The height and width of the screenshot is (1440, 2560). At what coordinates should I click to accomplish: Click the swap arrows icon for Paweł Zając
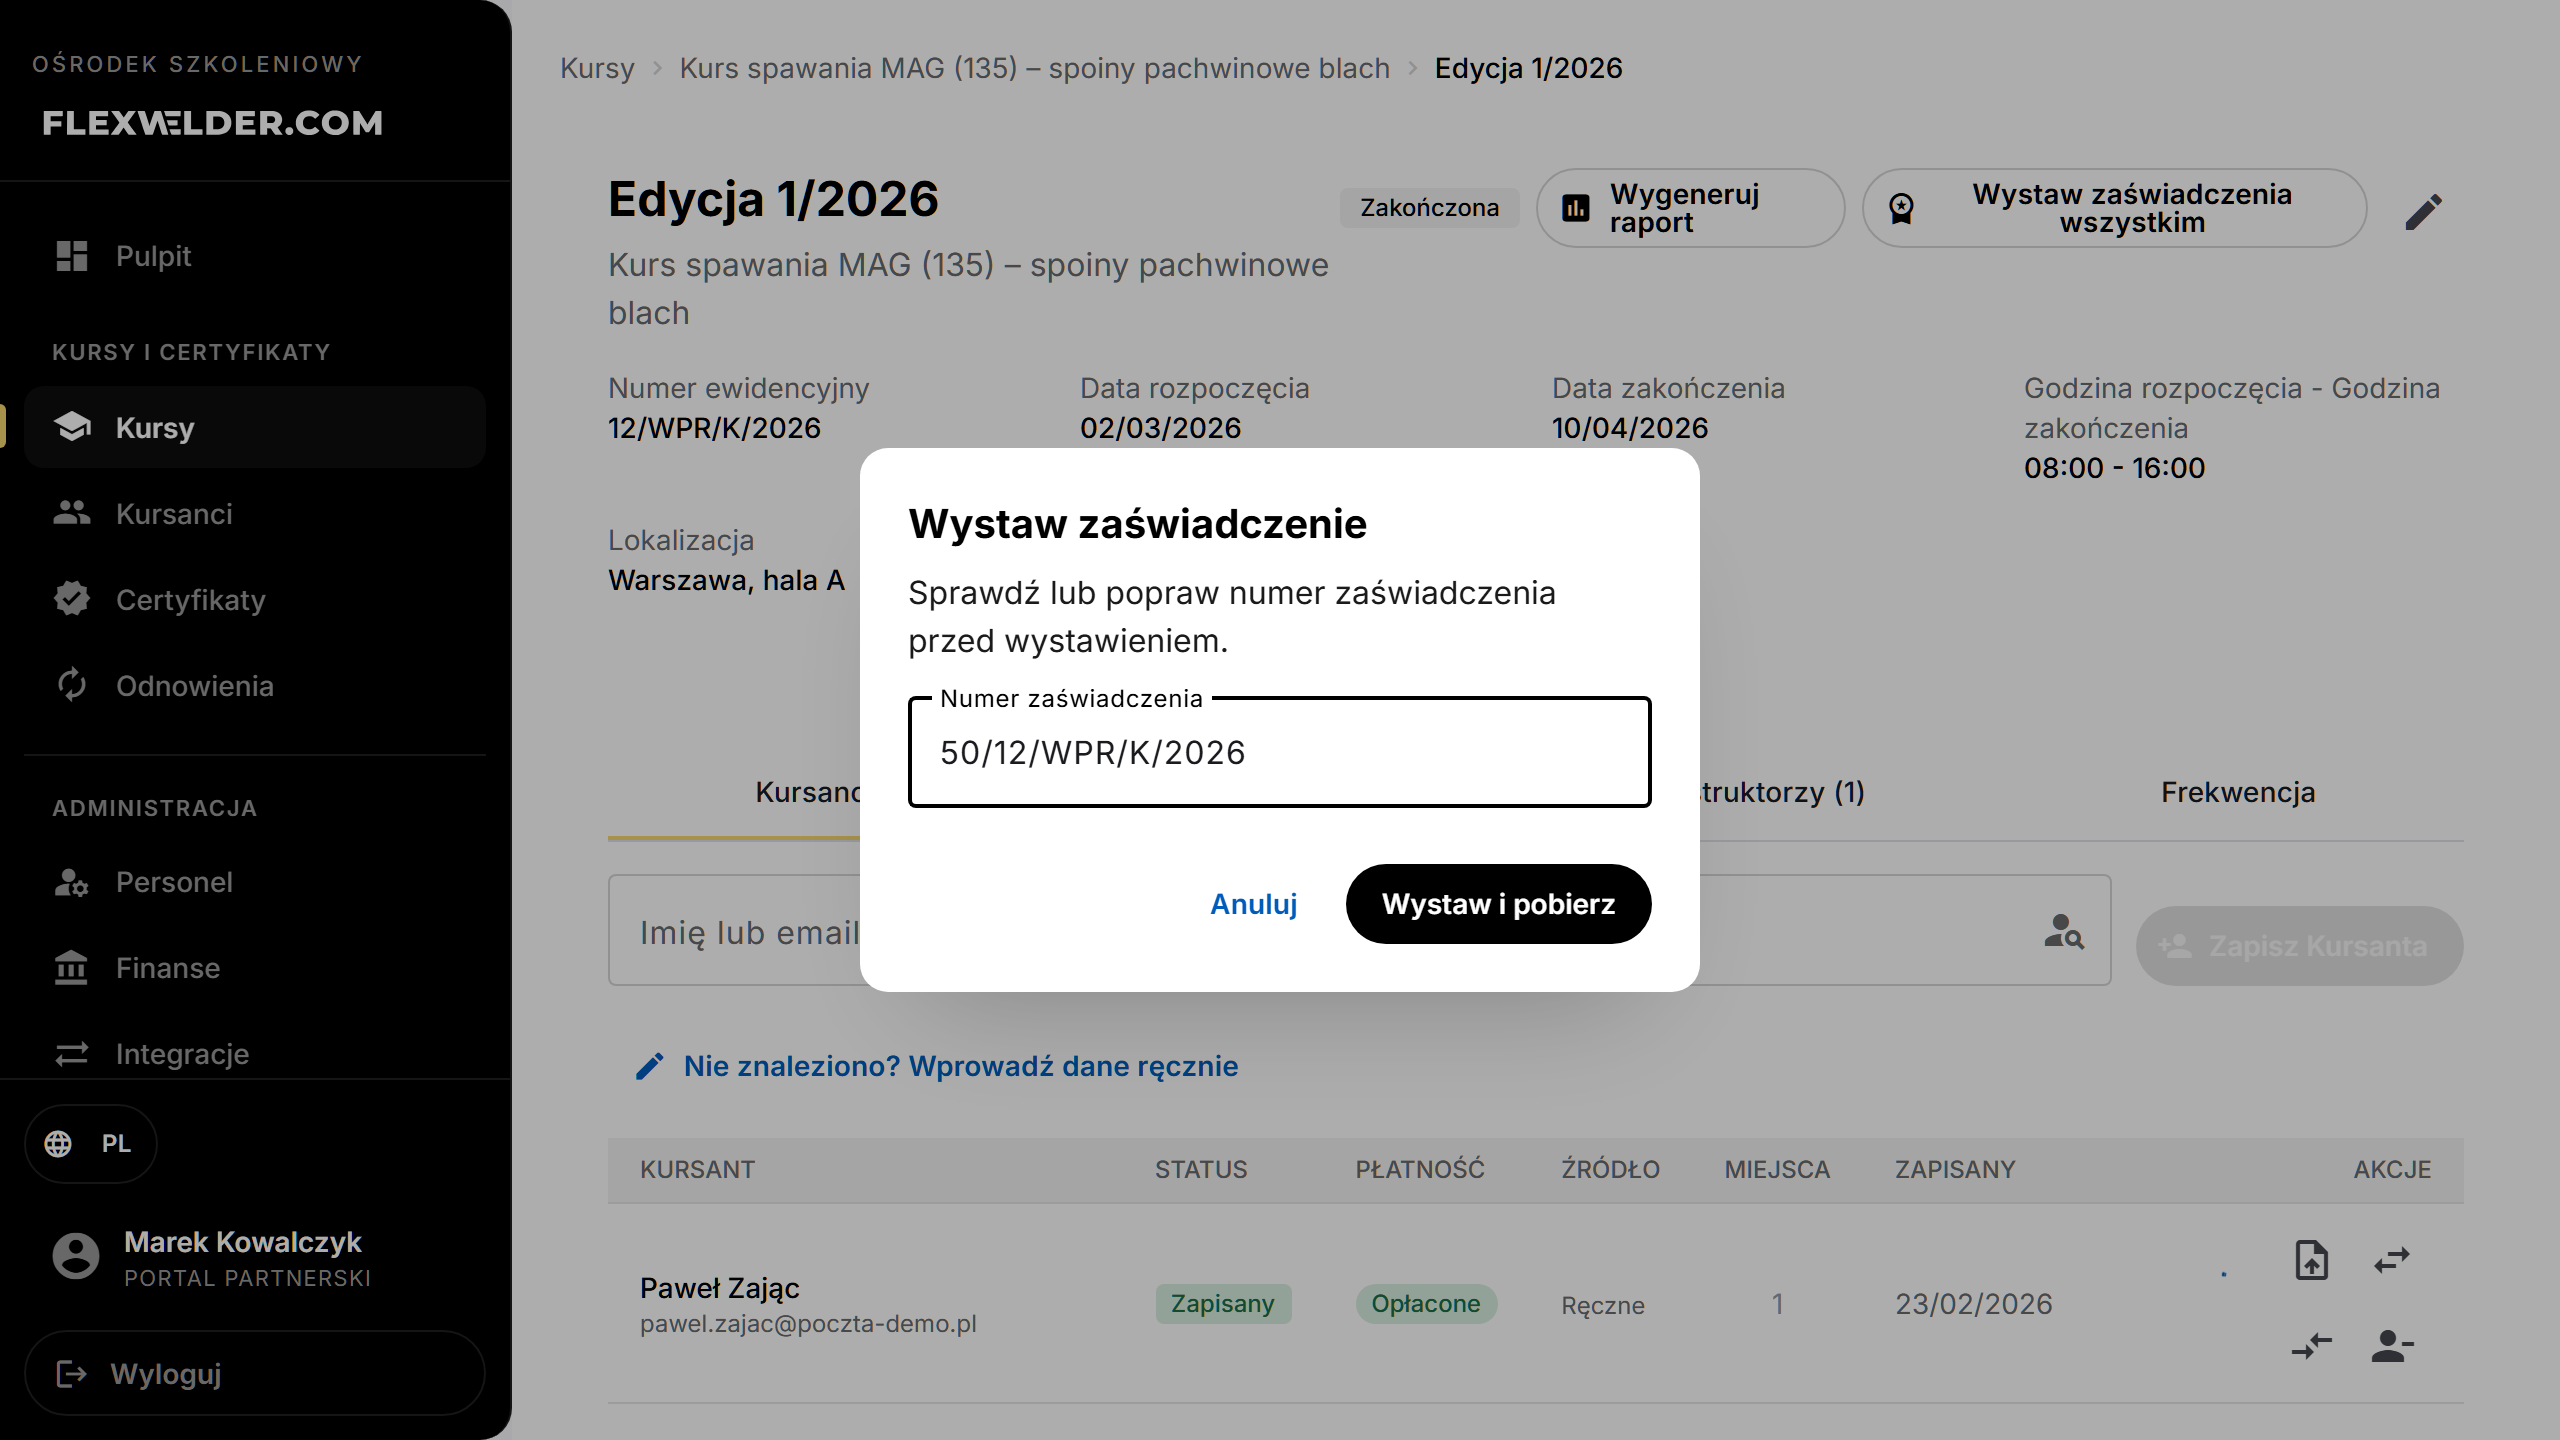pyautogui.click(x=2392, y=1260)
